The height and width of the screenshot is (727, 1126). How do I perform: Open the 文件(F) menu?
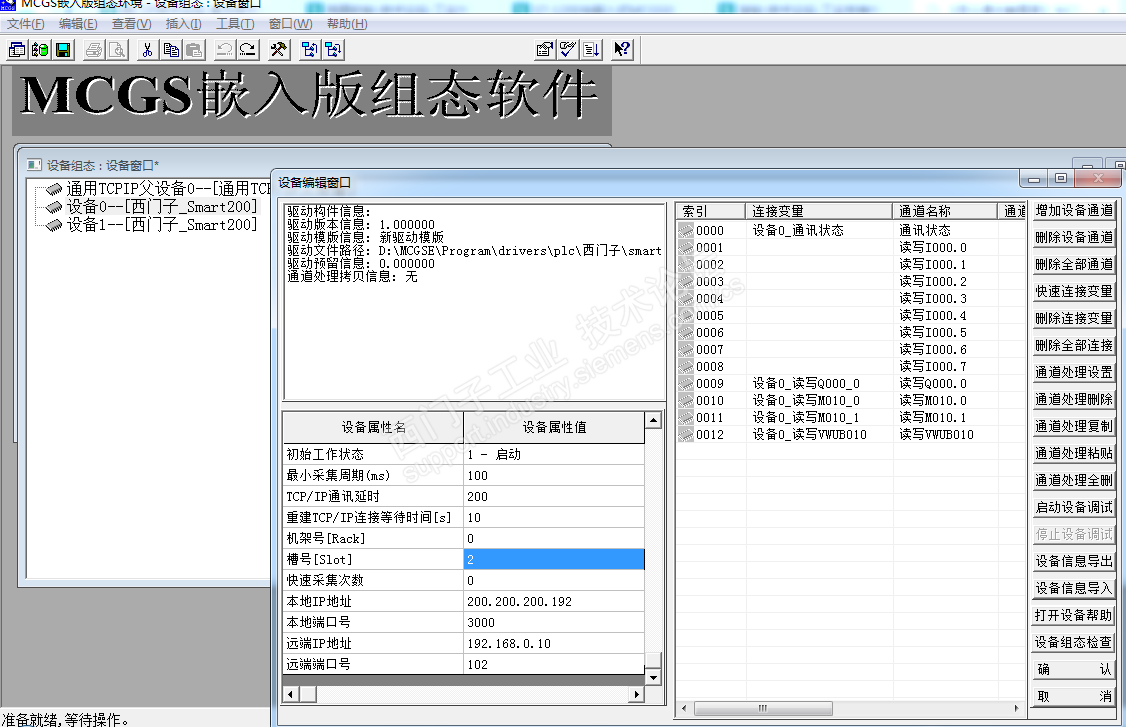pyautogui.click(x=25, y=24)
